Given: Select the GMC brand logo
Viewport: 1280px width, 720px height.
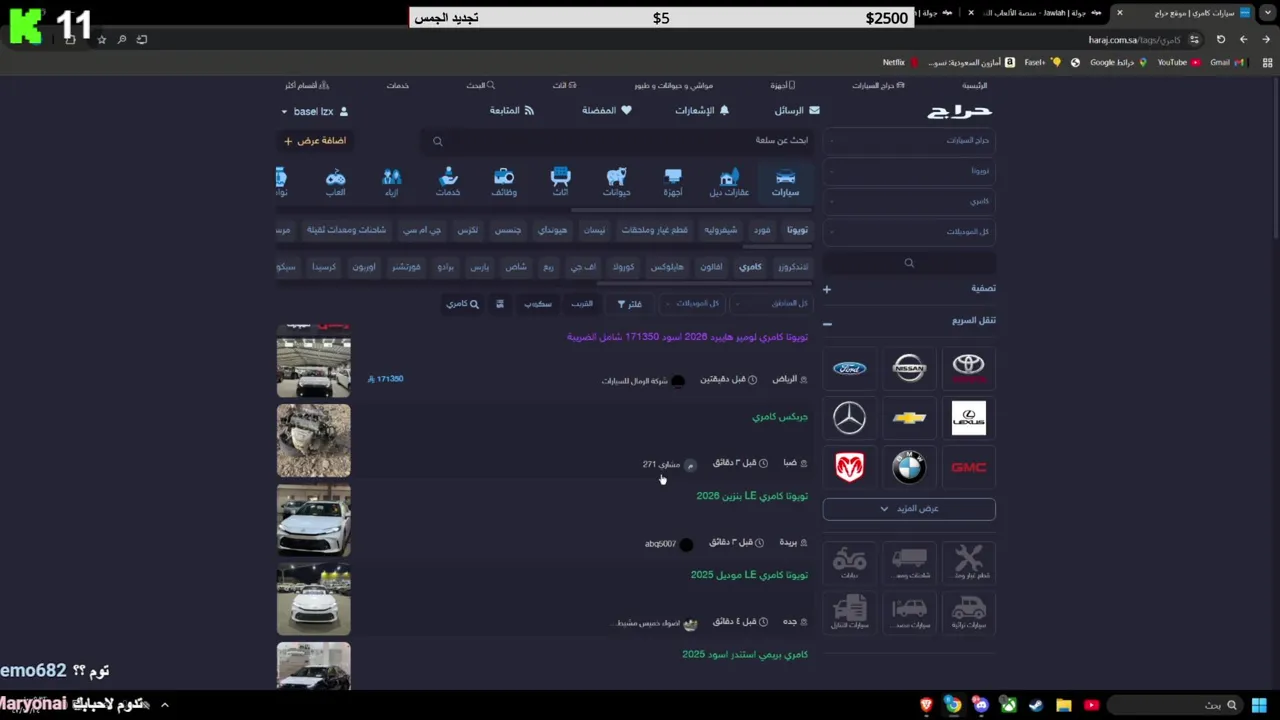Looking at the screenshot, I should (x=968, y=466).
